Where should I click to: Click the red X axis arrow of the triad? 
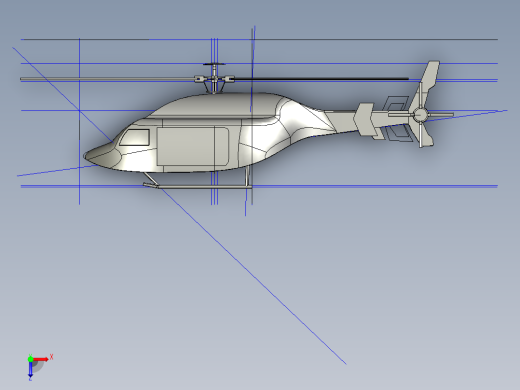(41, 359)
